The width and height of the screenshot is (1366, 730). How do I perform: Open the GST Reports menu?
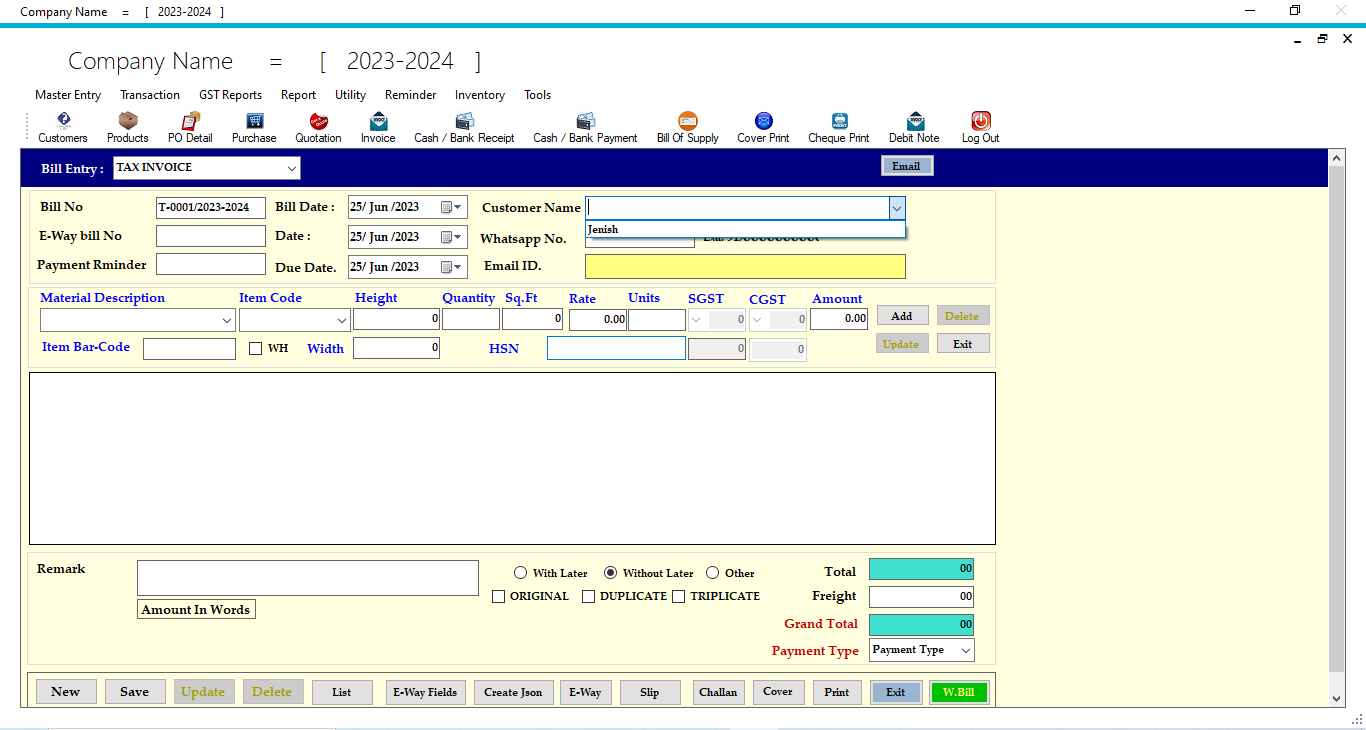tap(230, 95)
